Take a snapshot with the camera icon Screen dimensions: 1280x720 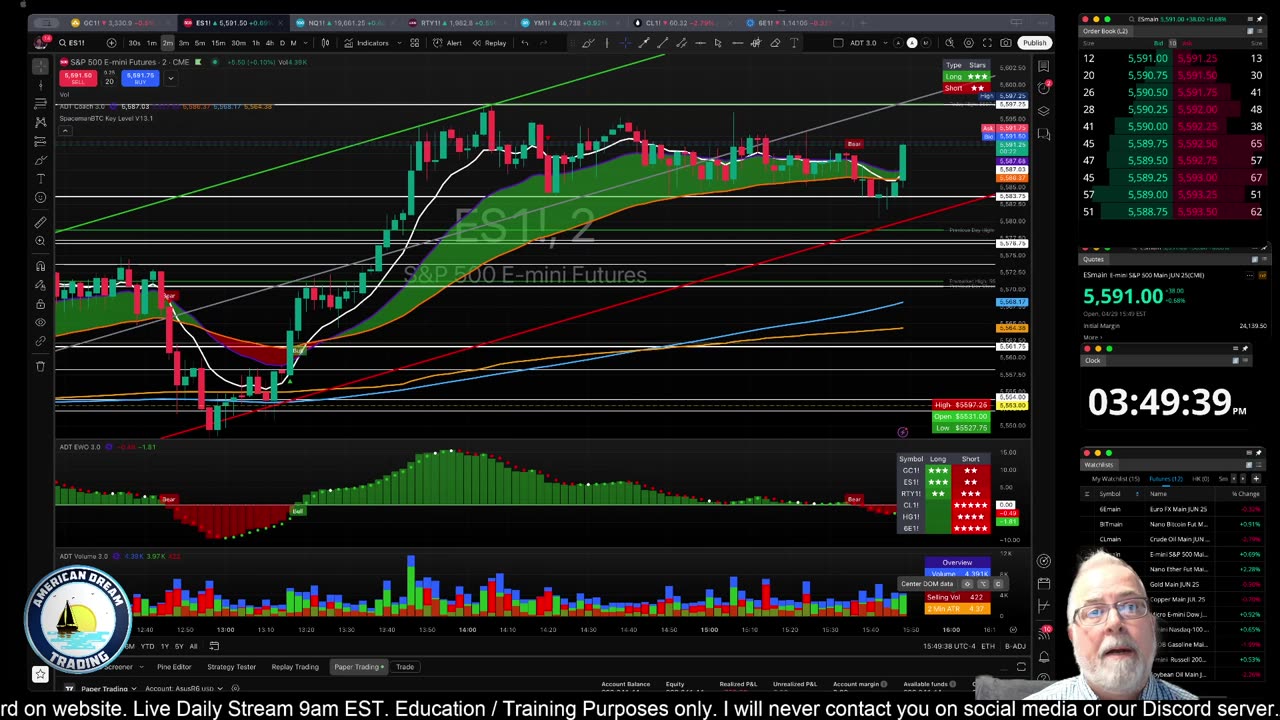(1006, 43)
